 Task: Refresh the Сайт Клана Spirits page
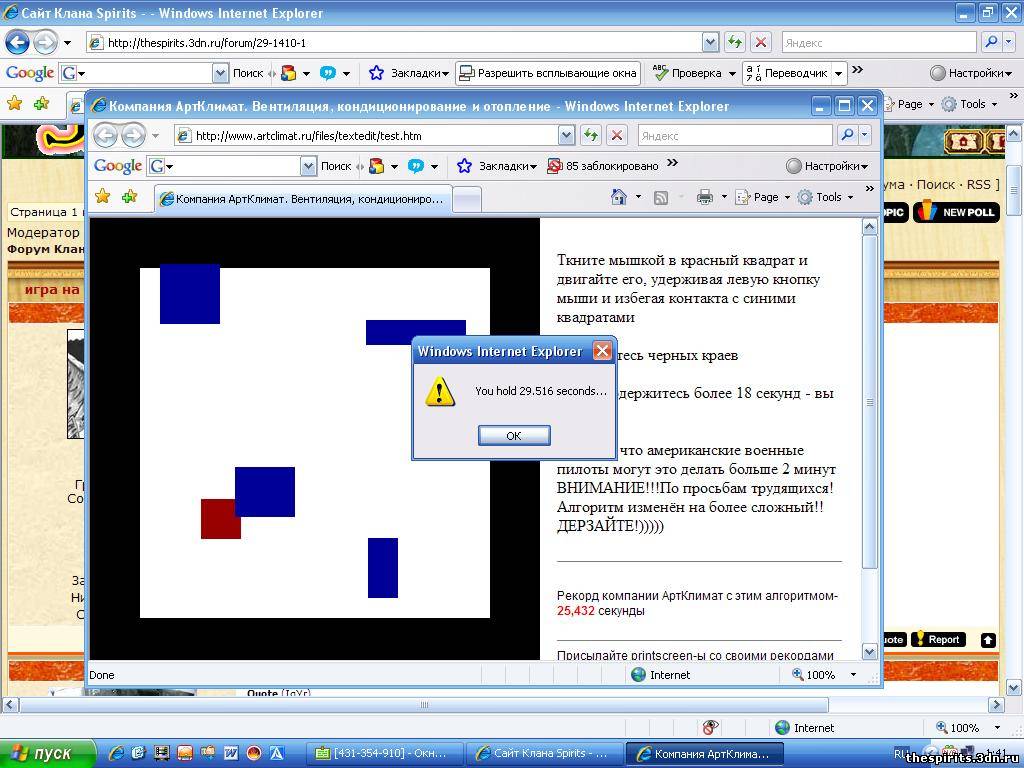point(735,43)
